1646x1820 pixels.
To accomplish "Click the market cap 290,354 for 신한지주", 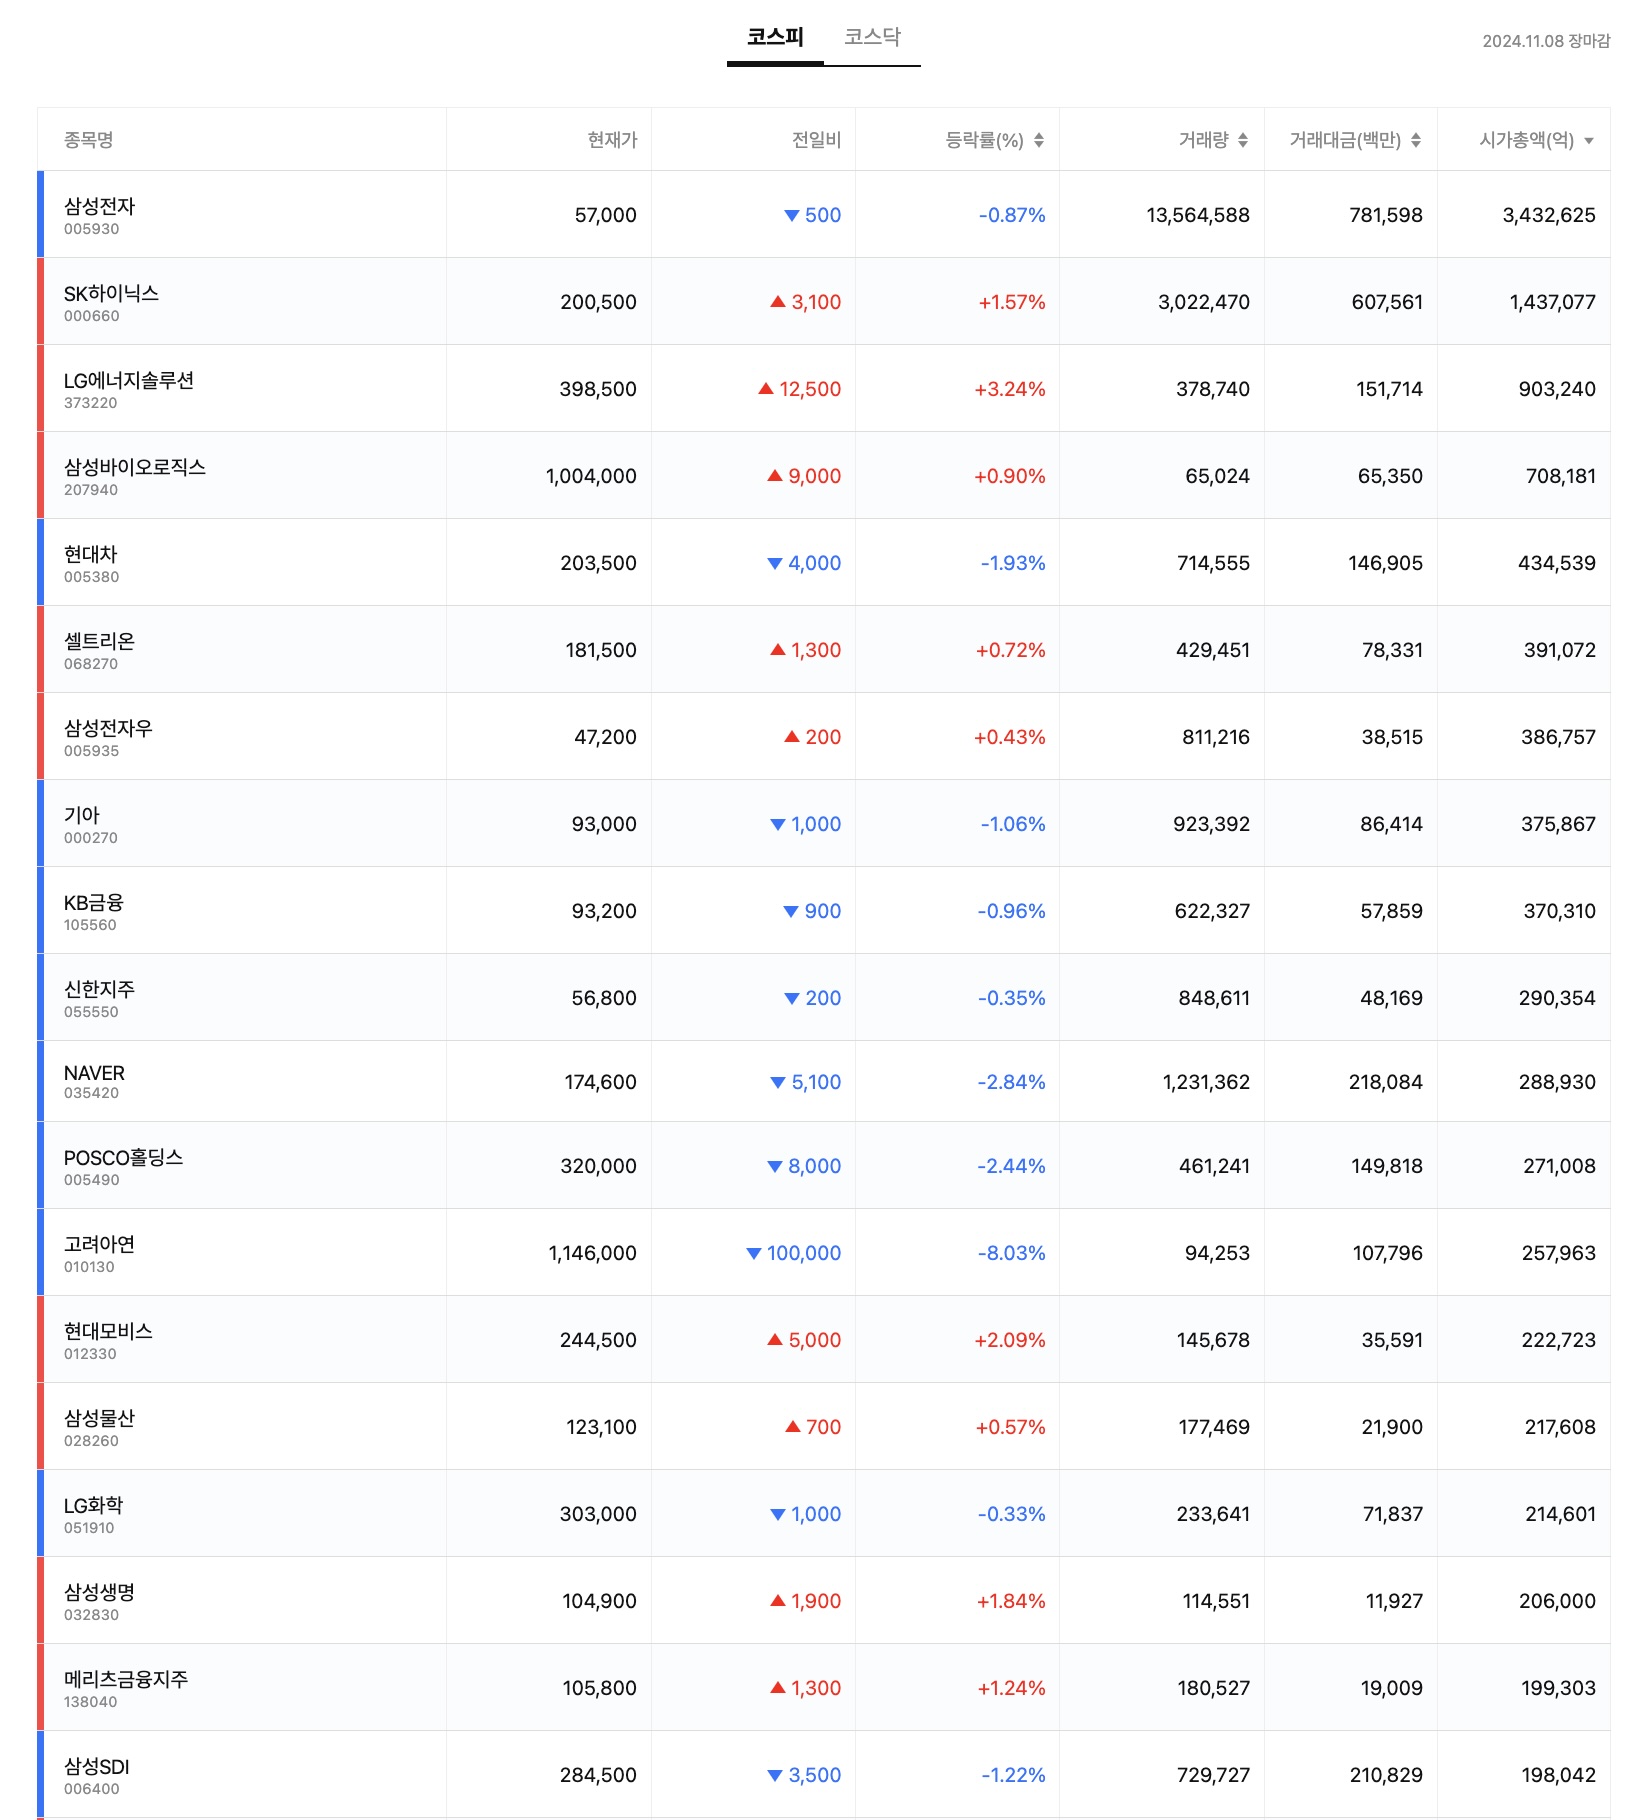I will click(x=1558, y=998).
